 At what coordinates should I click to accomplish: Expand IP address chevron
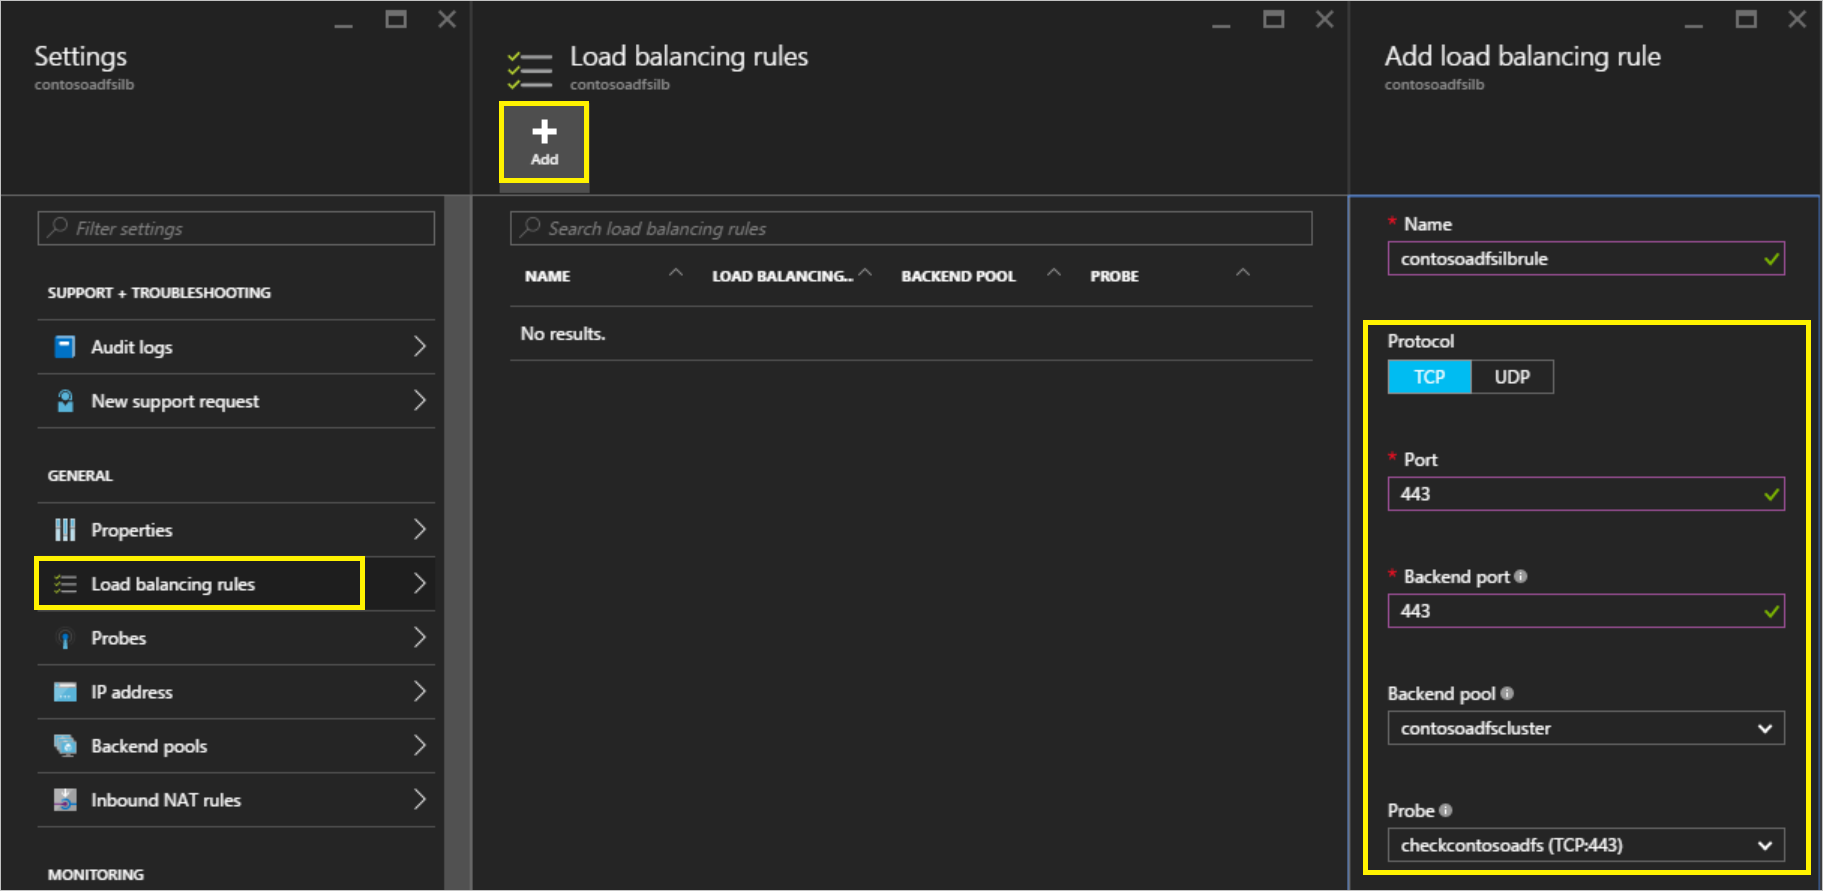point(420,691)
